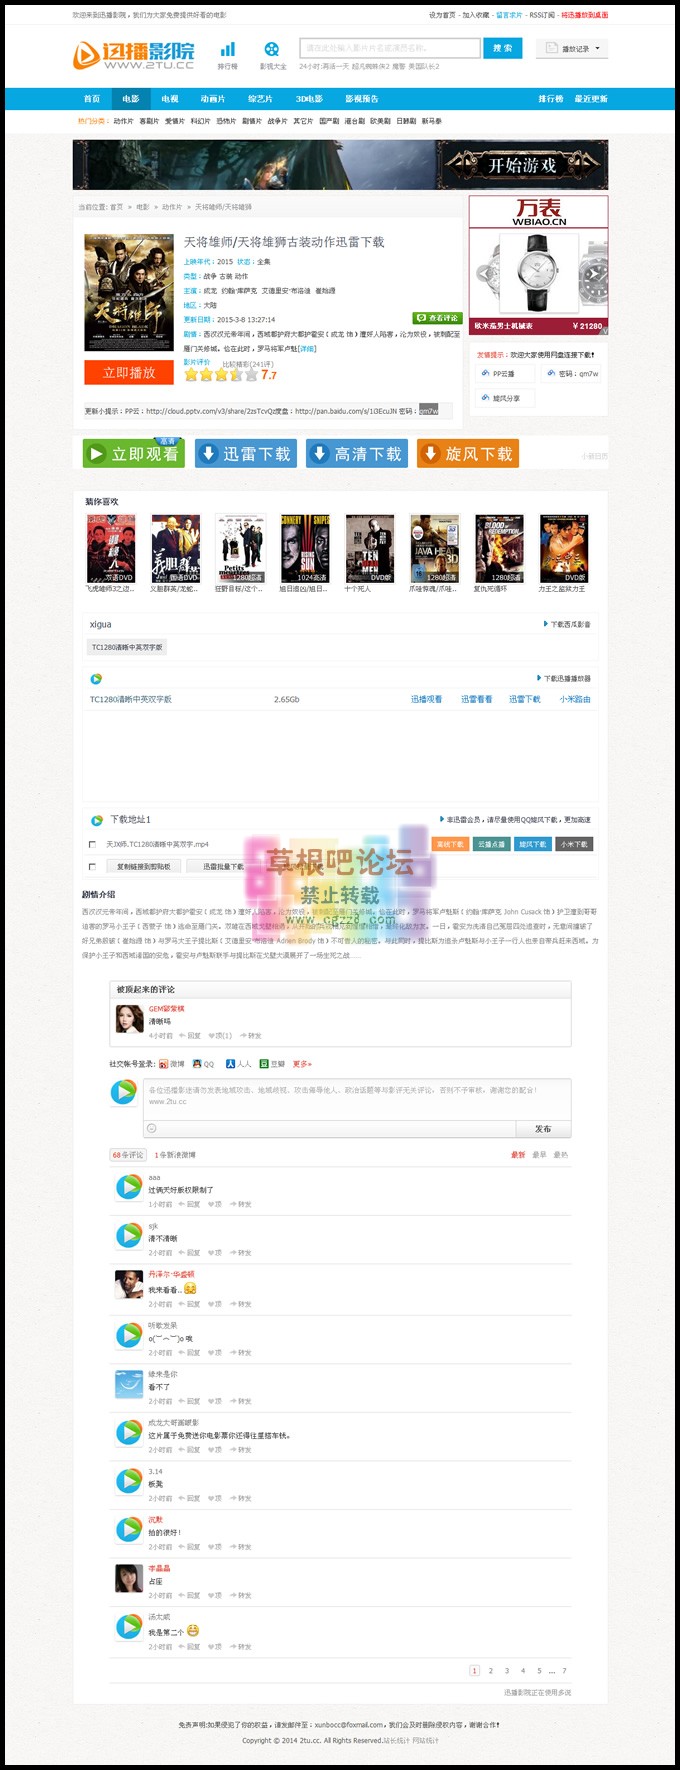Click the movie title search box
Viewport: 680px width, 1770px height.
point(390,48)
